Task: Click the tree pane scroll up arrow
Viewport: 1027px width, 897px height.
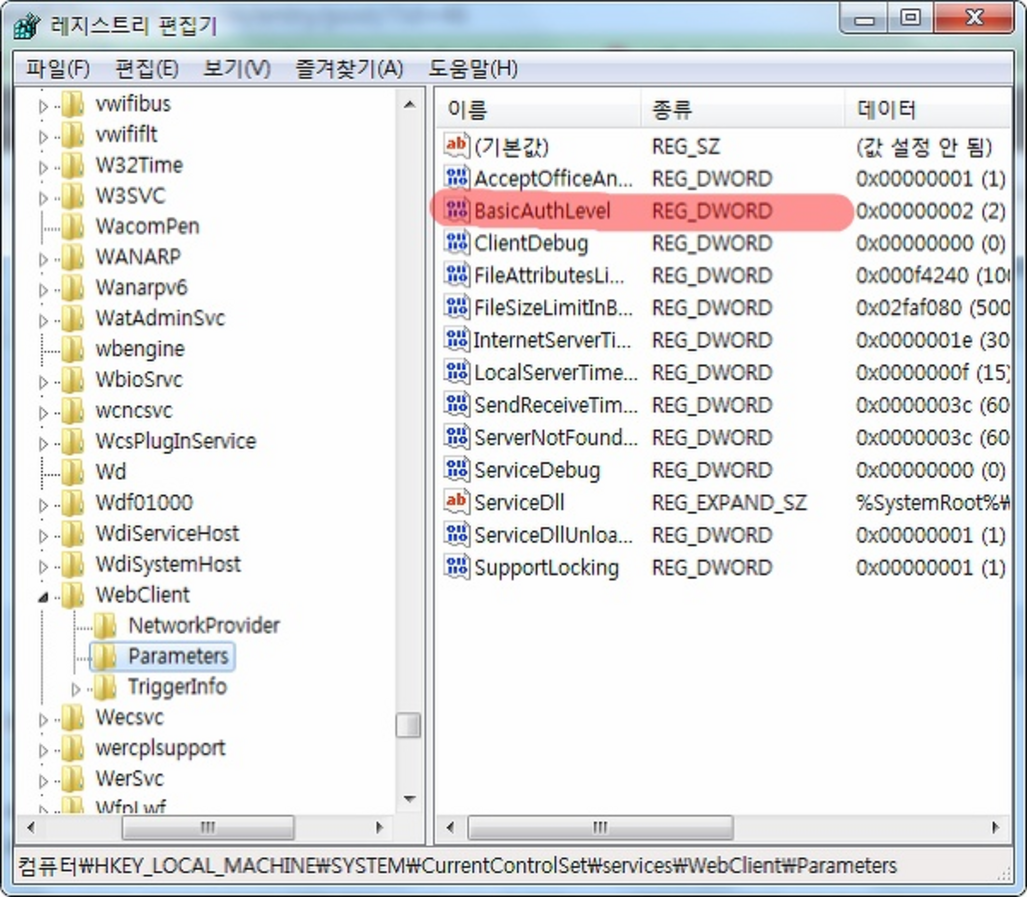Action: (408, 104)
